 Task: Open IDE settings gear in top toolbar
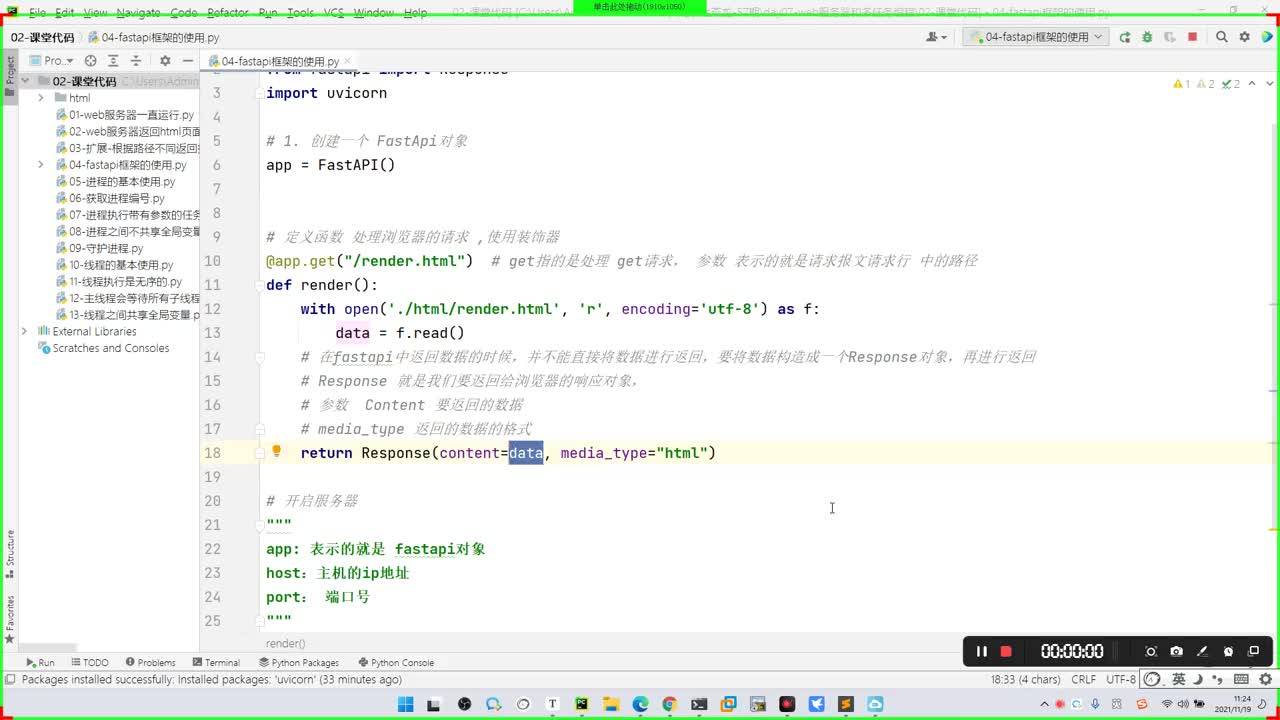click(x=1244, y=37)
